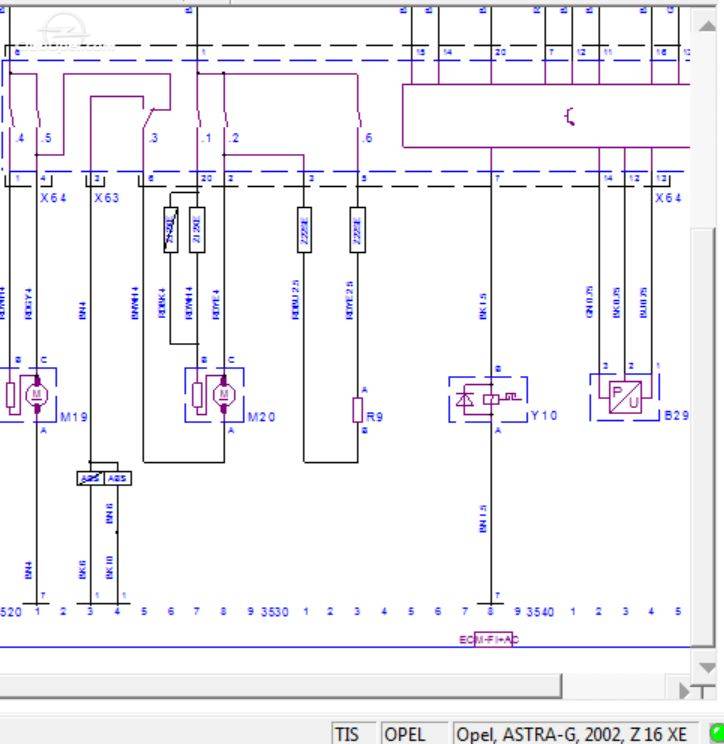Click the crossed-out fuse symbol below X63
724x744 pixels.
(x=171, y=230)
